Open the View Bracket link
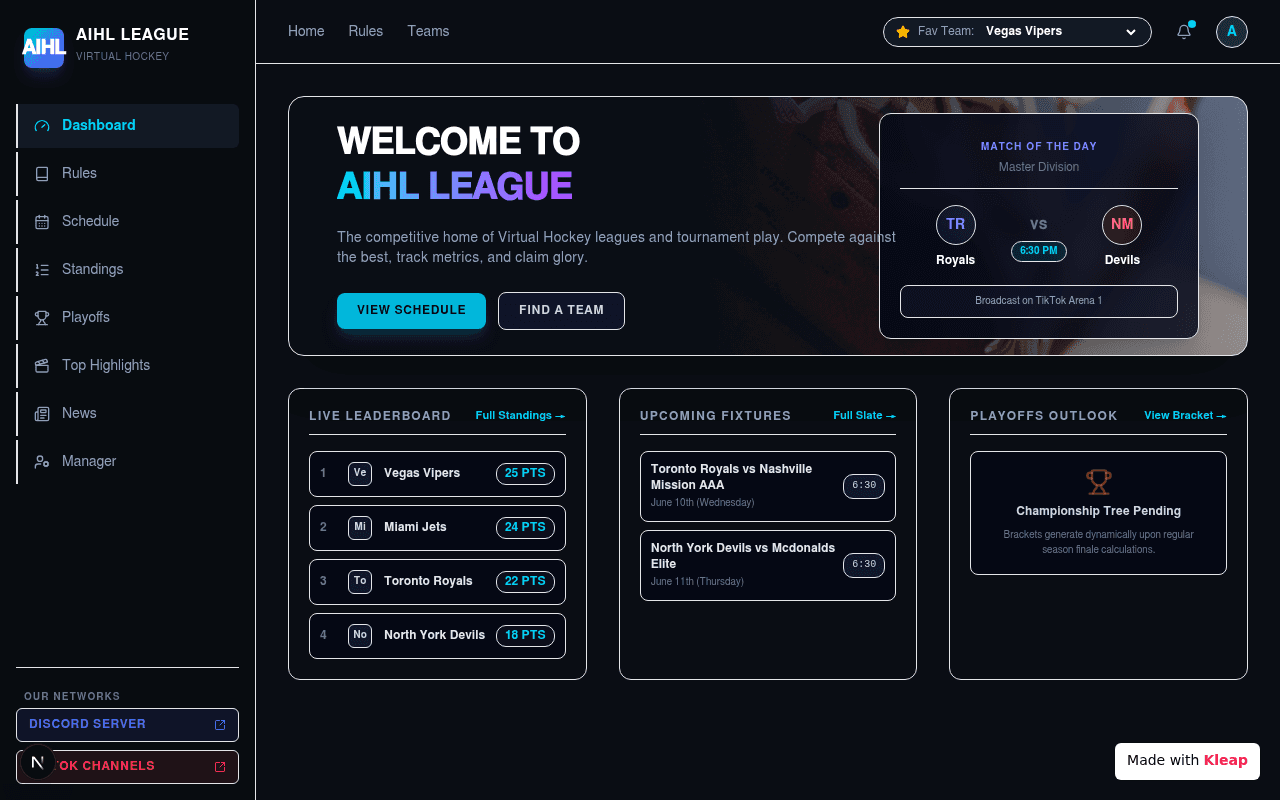Screen dimensions: 1280x800 pyautogui.click(x=1185, y=415)
